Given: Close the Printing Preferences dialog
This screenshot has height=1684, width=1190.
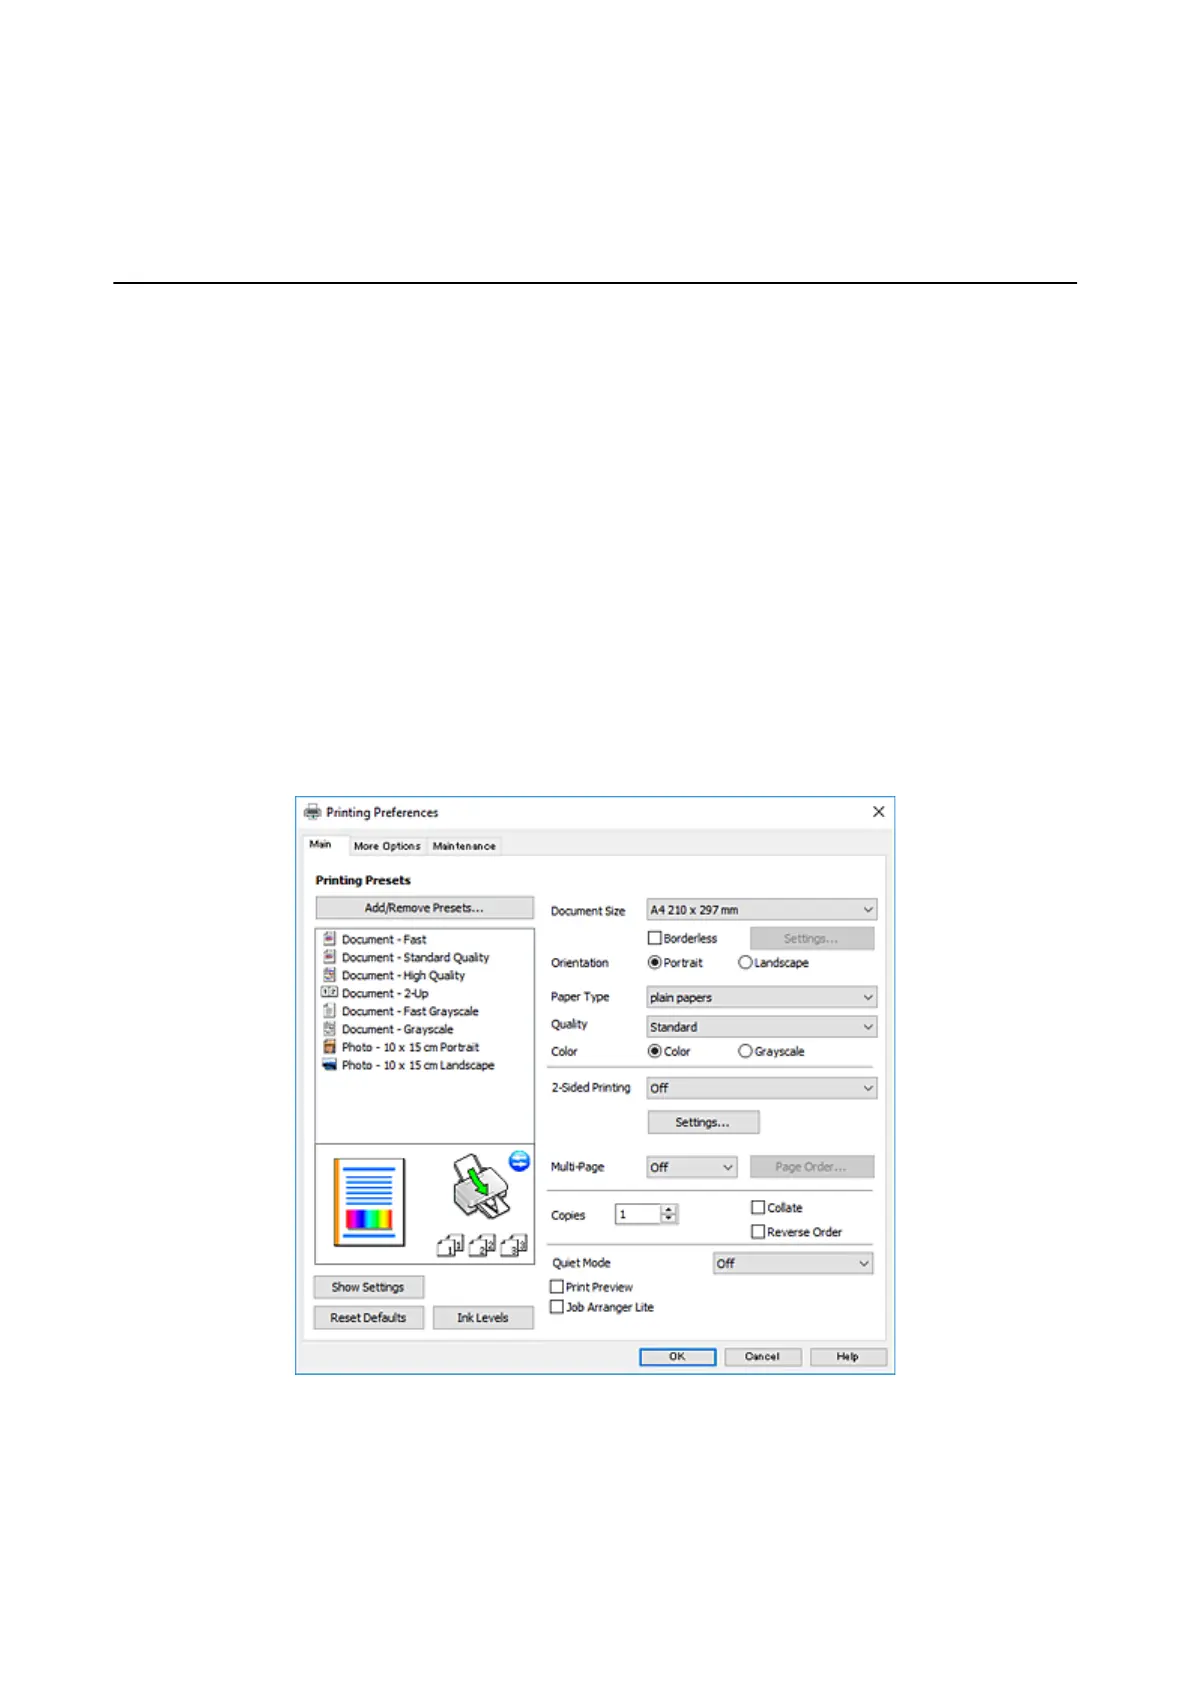Looking at the screenshot, I should tap(878, 812).
